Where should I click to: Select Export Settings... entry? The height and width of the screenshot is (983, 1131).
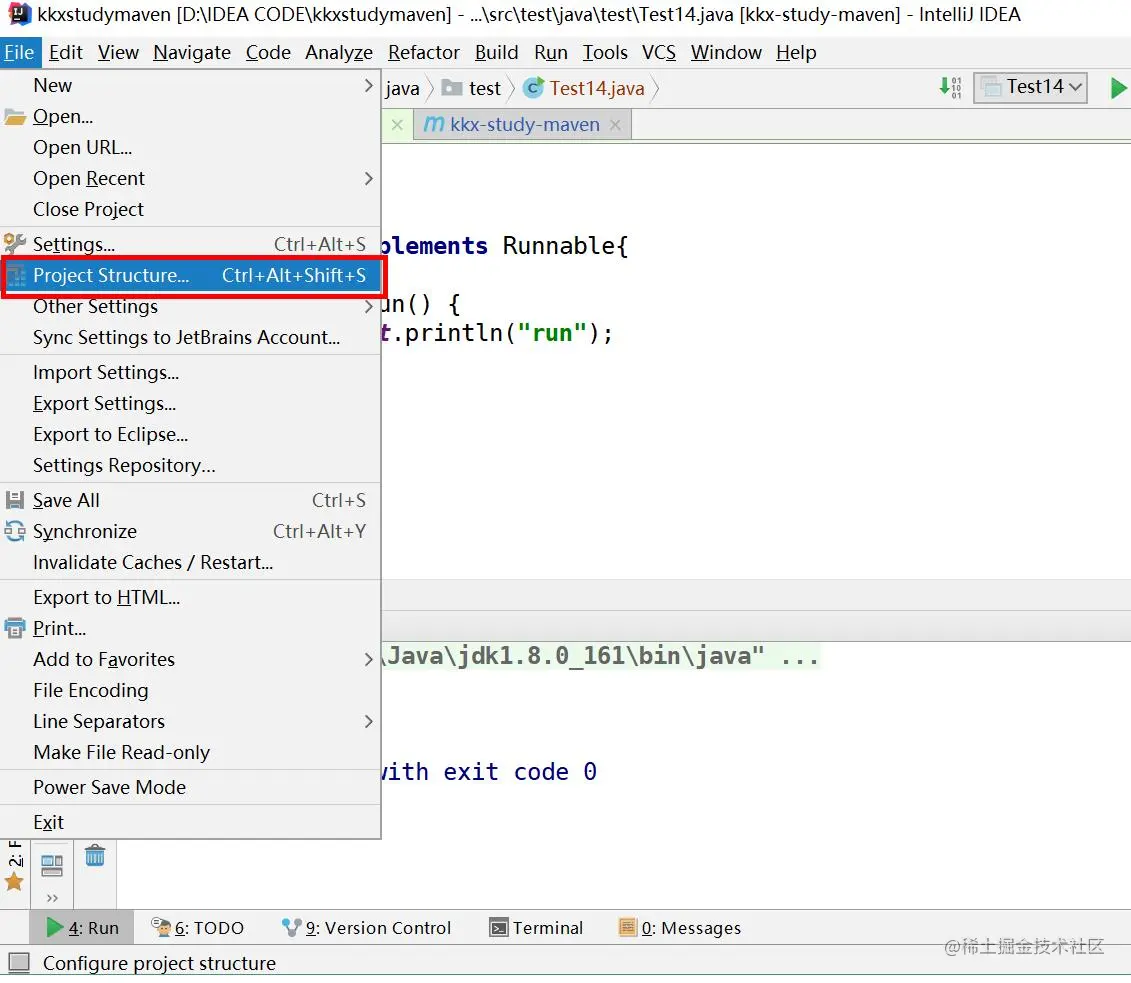click(x=190, y=403)
